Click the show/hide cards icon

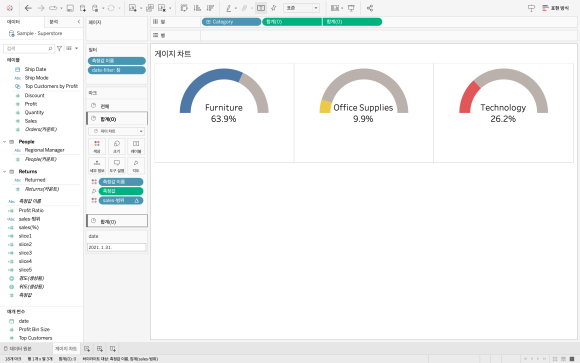tap(335, 8)
